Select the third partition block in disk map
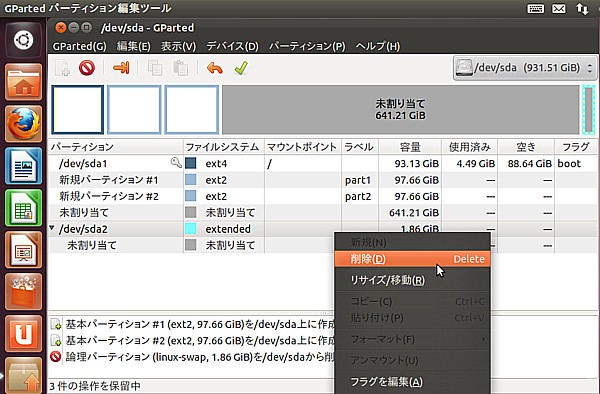This screenshot has width=600, height=394. (192, 110)
